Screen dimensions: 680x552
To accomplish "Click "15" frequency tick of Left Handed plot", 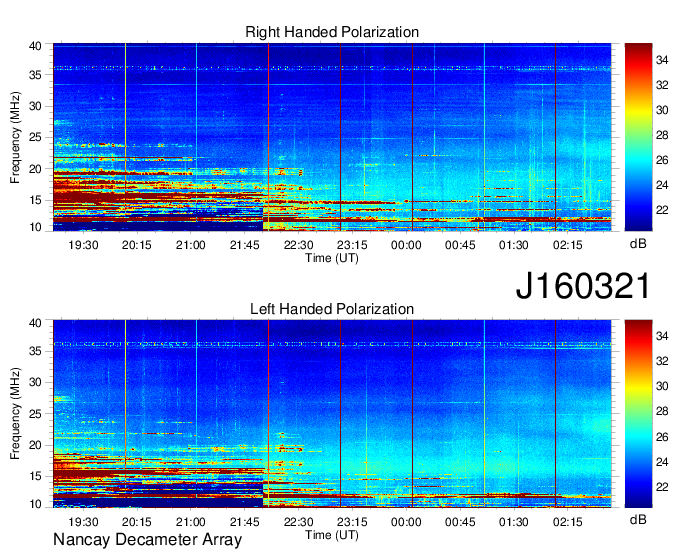I will click(x=35, y=477).
